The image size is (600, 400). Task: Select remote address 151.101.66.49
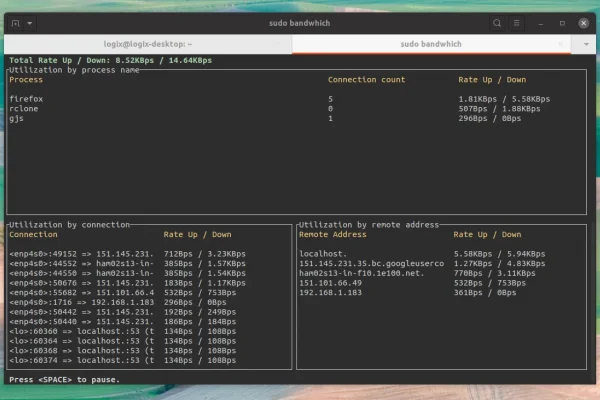(330, 283)
